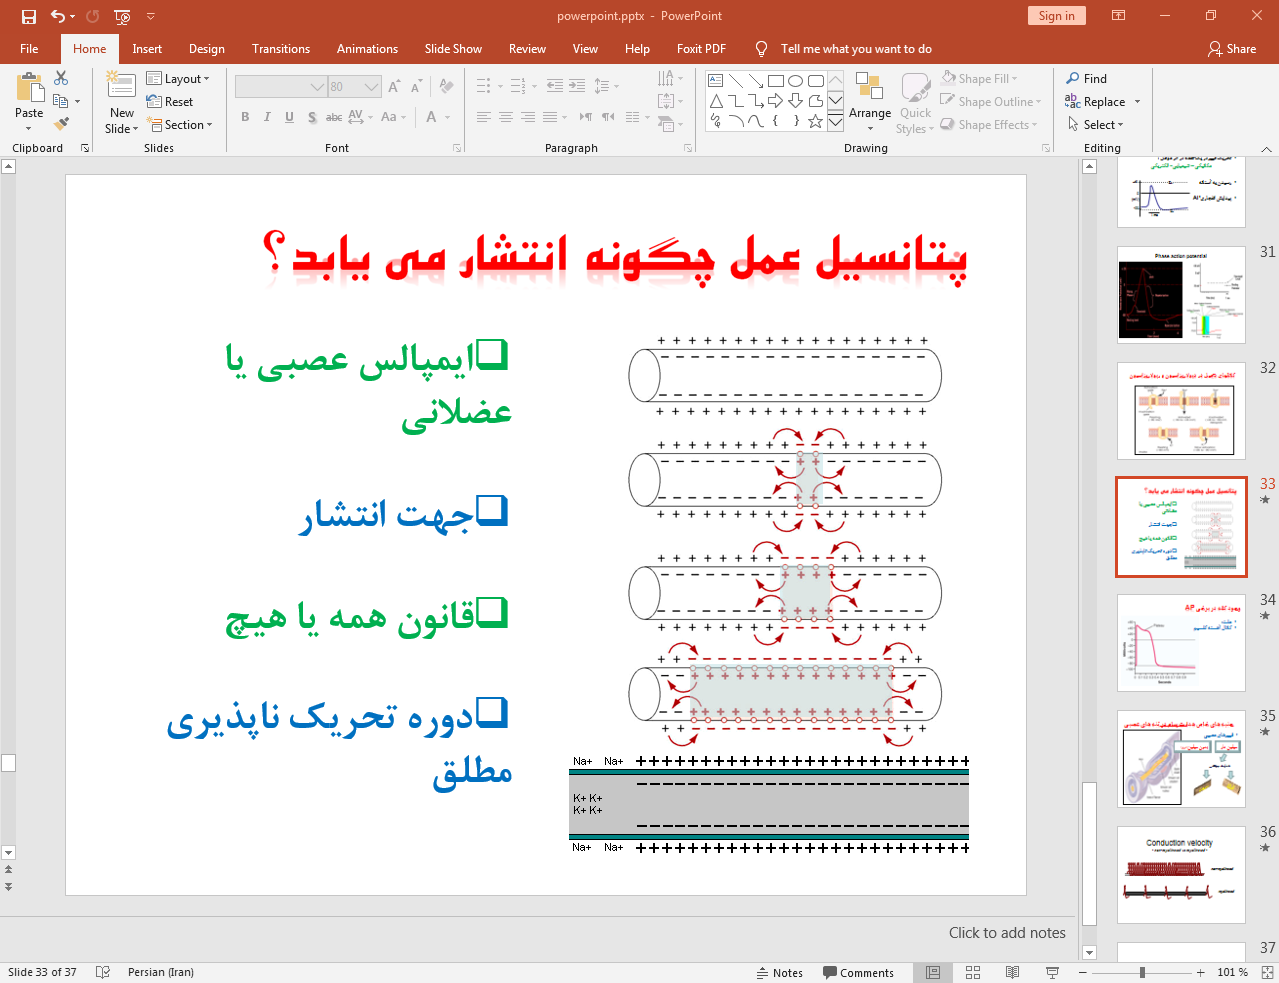Start slideshow from beginning icon in quick access

[122, 16]
